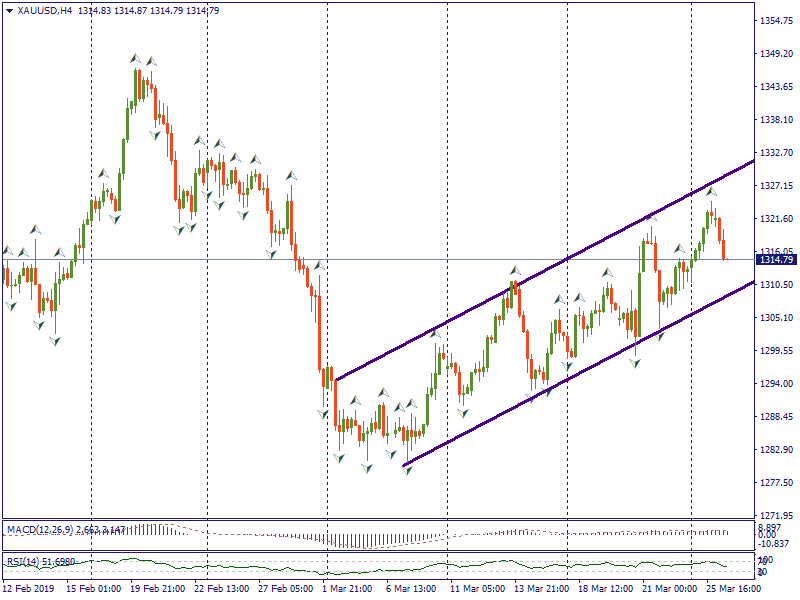Open the dropdown arrow beside XAUUSD,H4
800x600 pixels.
(9, 10)
